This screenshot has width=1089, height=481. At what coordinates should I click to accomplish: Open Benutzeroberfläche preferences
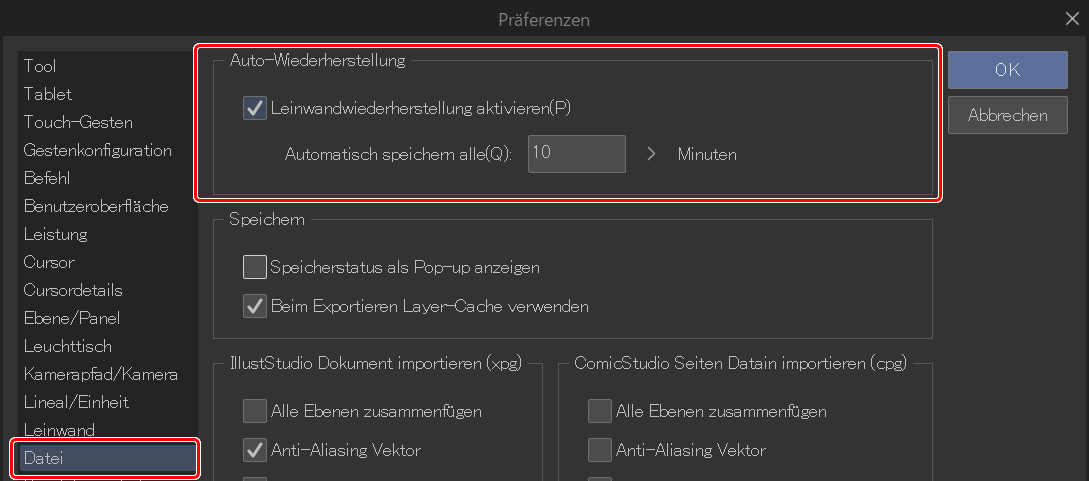tap(96, 206)
